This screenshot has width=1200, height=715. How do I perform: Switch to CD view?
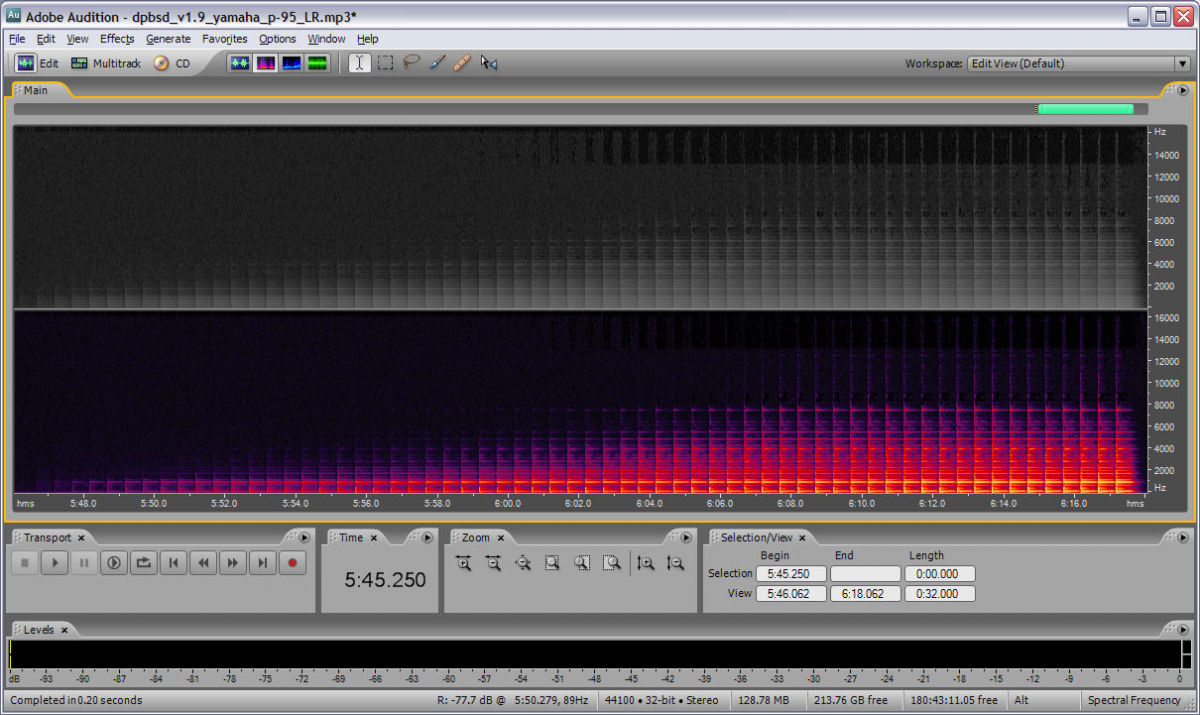point(172,63)
